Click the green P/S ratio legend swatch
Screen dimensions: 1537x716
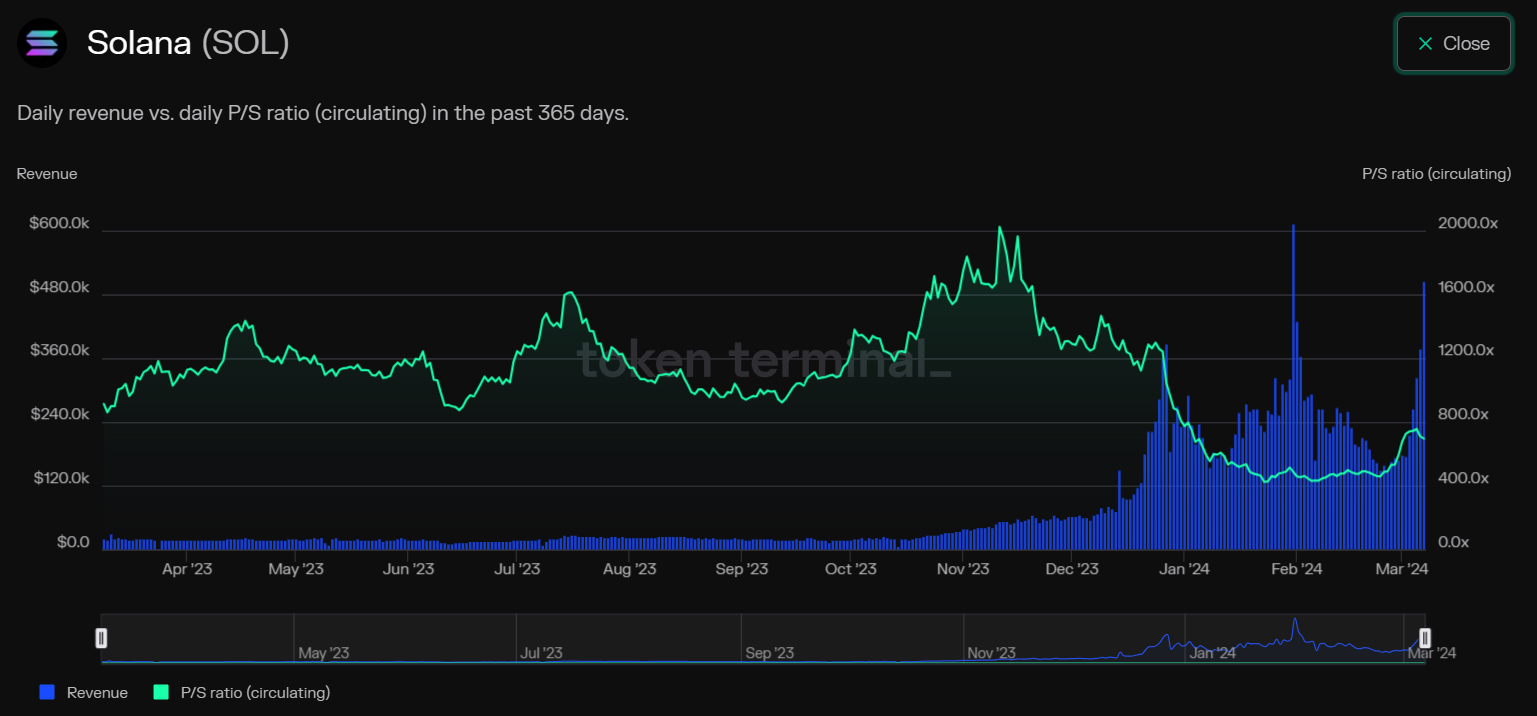coord(160,692)
